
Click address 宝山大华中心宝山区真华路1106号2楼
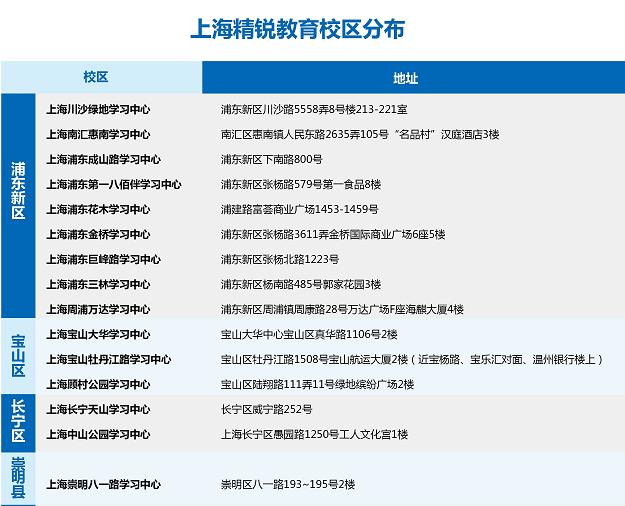(309, 334)
